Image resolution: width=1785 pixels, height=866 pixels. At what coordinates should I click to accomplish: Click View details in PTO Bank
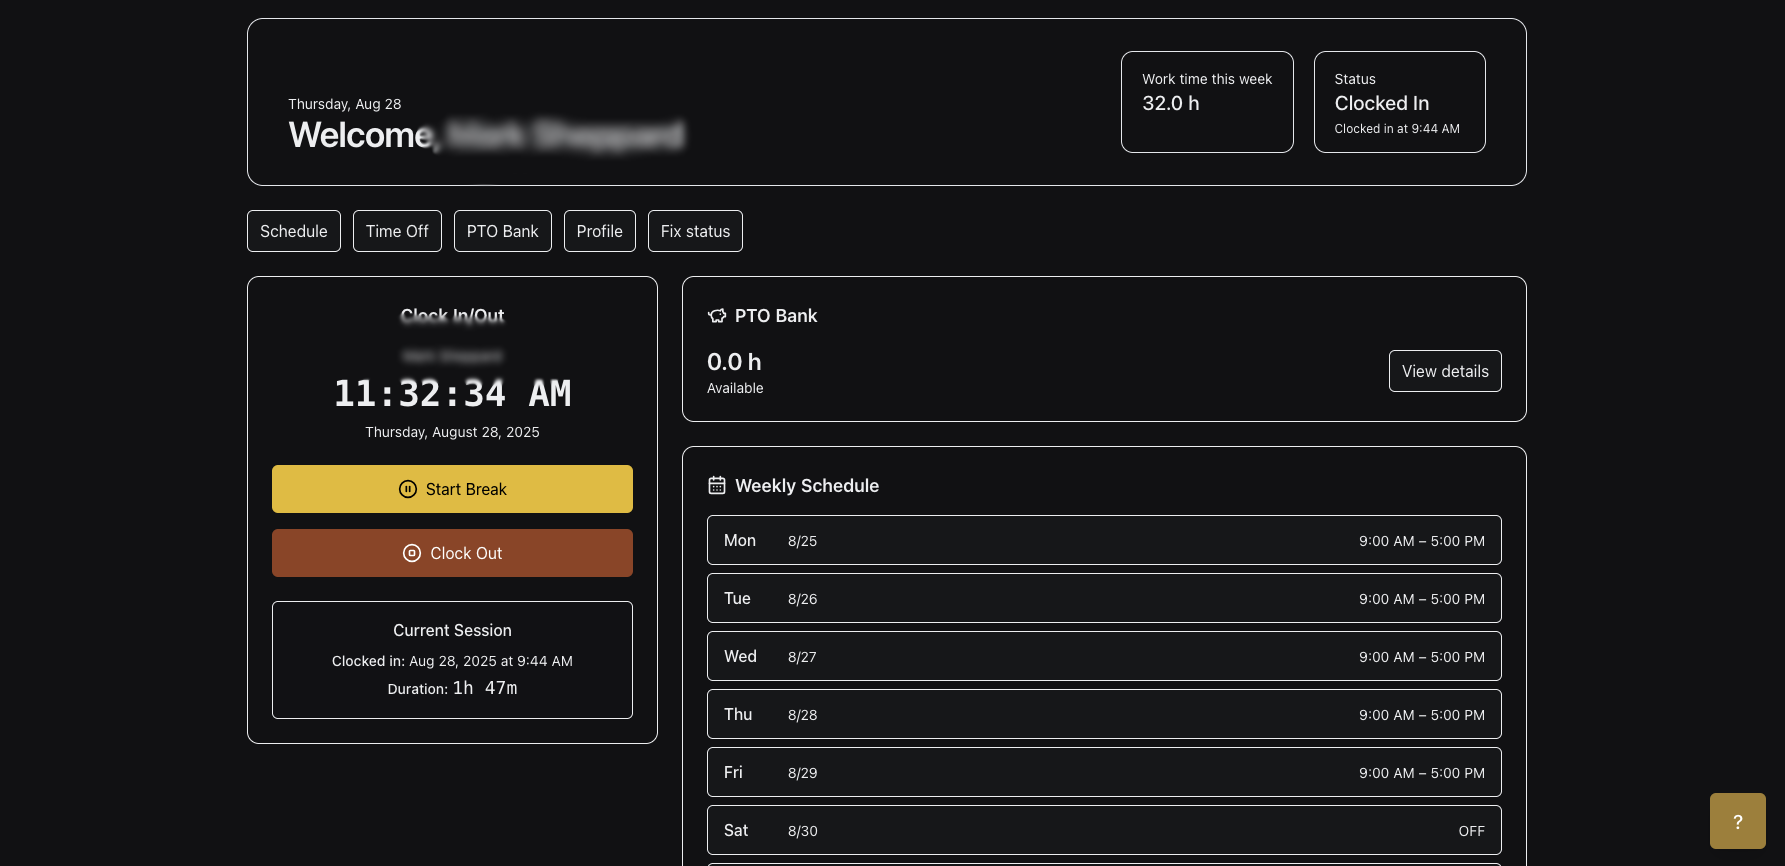[1444, 371]
